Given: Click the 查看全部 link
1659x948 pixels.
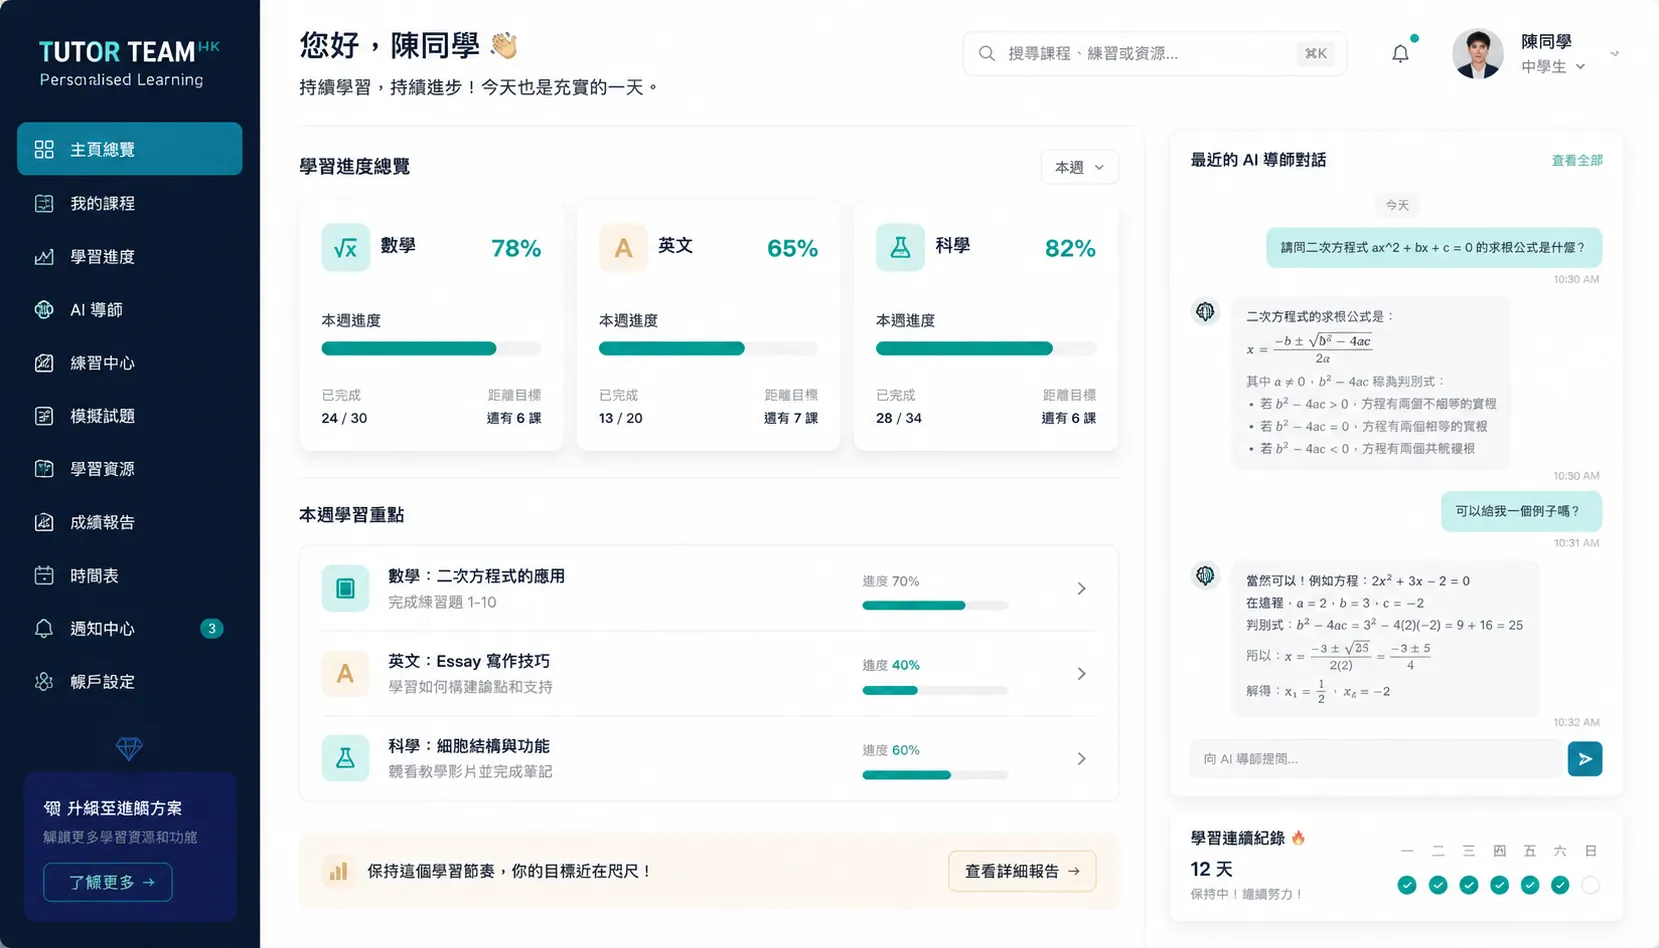Looking at the screenshot, I should click(1577, 160).
